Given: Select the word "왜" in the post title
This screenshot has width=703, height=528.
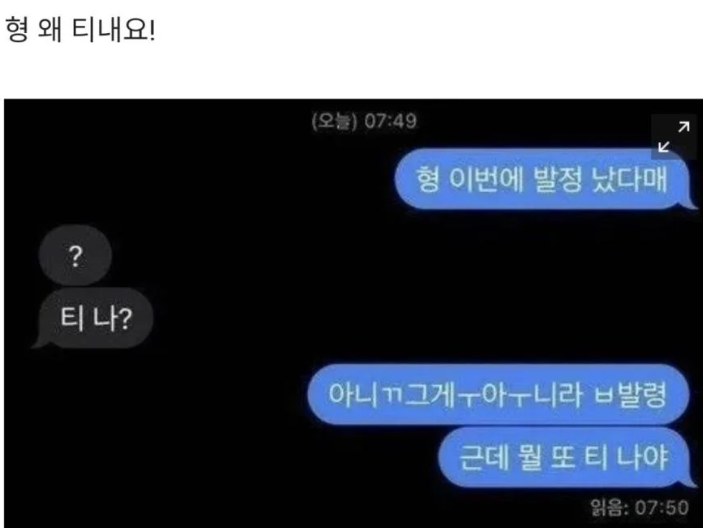Looking at the screenshot, I should tap(49, 30).
